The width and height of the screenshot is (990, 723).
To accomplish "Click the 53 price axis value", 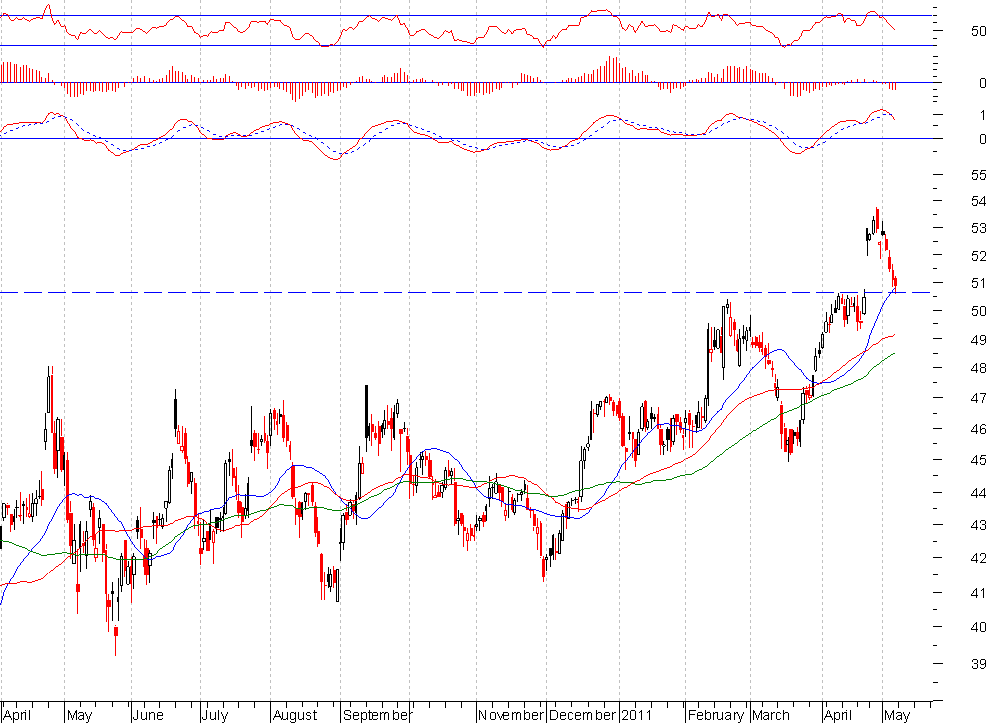I will click(979, 228).
